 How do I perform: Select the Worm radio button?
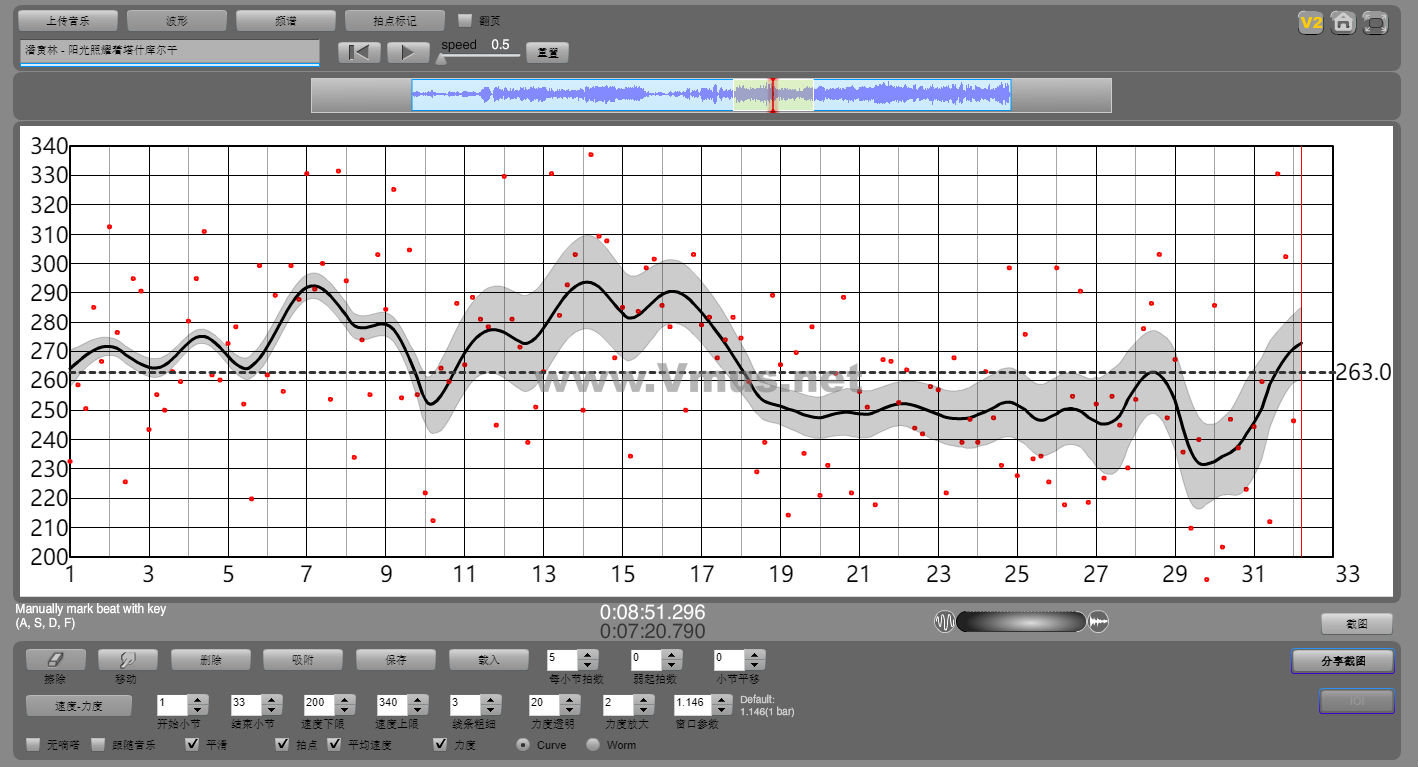(x=593, y=744)
